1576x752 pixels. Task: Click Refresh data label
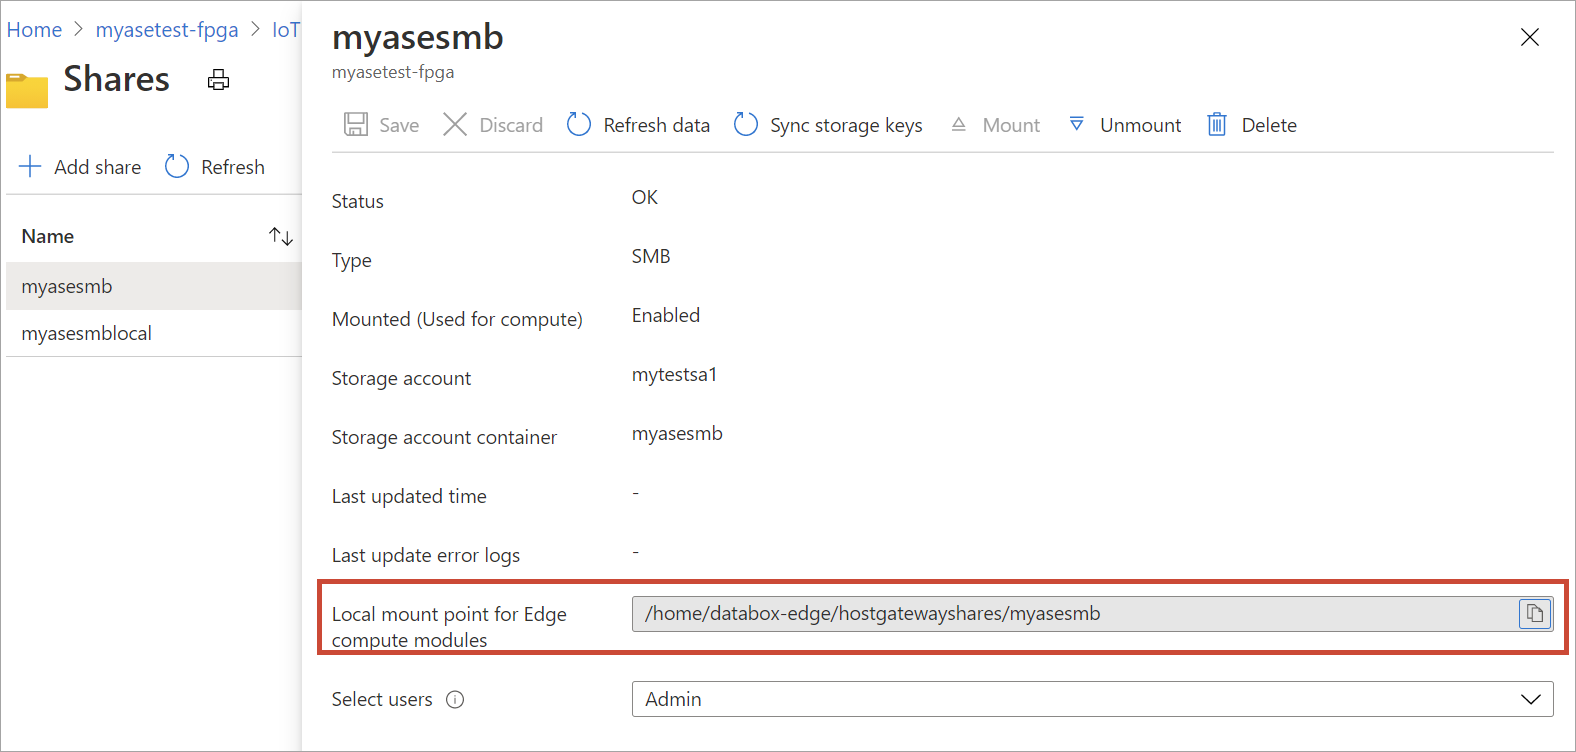coord(657,125)
